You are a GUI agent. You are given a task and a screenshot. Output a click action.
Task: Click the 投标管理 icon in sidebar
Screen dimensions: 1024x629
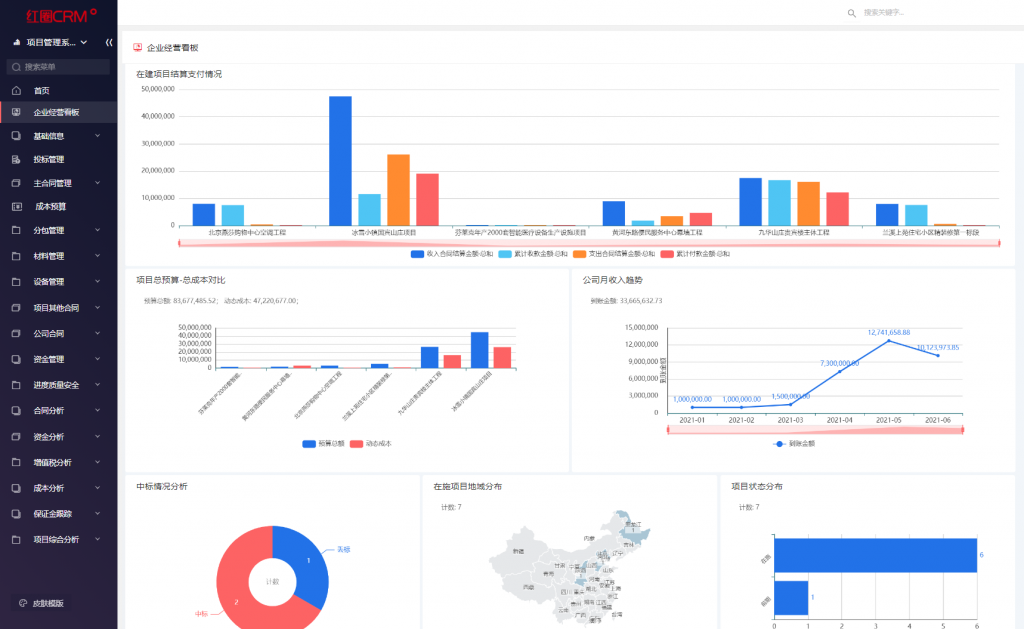pyautogui.click(x=16, y=159)
